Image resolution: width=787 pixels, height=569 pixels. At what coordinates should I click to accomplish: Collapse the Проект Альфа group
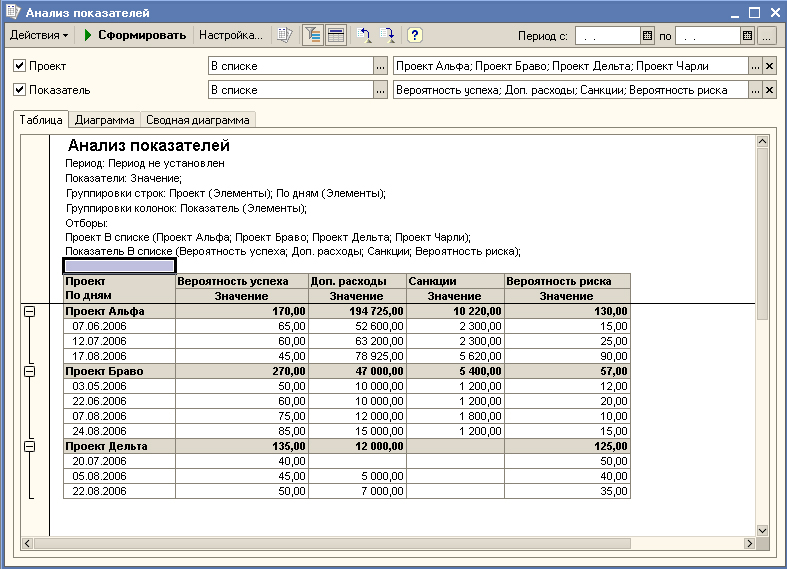tap(29, 311)
